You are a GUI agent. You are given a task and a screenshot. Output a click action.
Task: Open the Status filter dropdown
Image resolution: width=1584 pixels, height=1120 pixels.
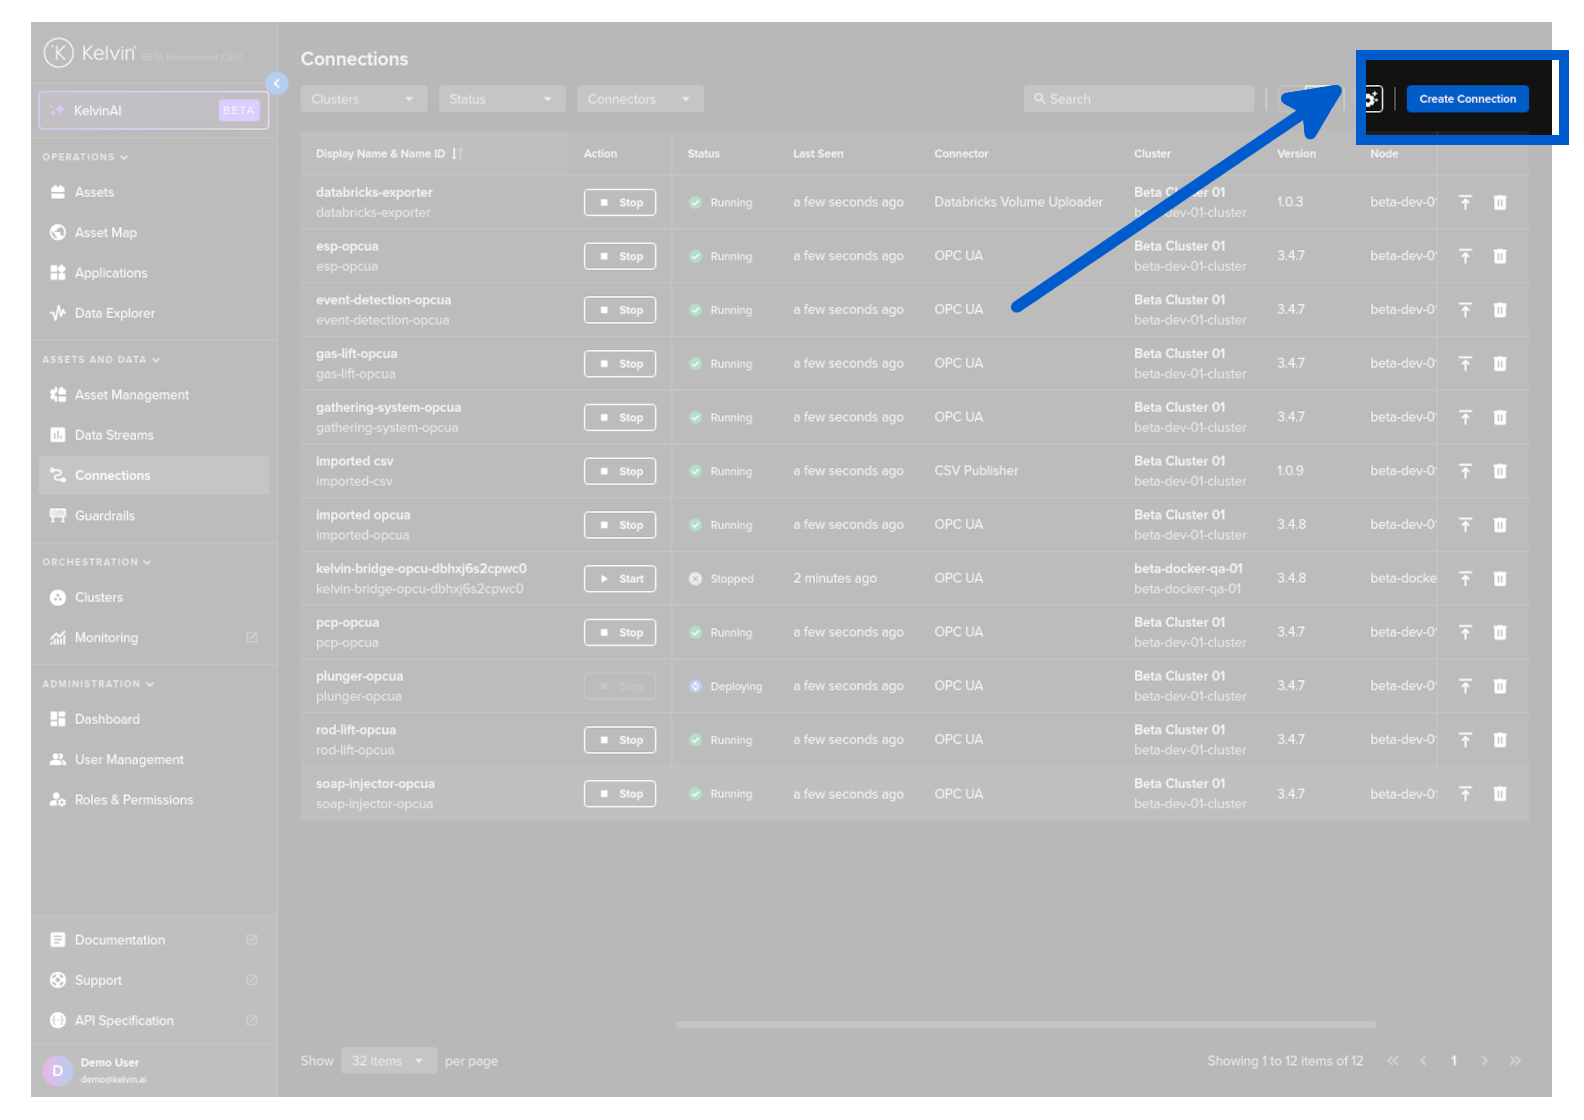tap(501, 100)
